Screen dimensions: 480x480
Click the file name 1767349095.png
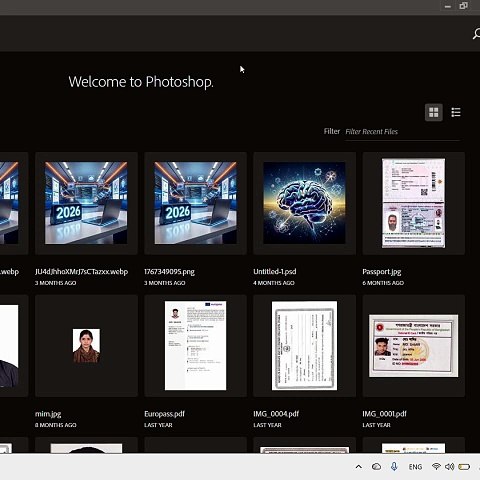(169, 272)
